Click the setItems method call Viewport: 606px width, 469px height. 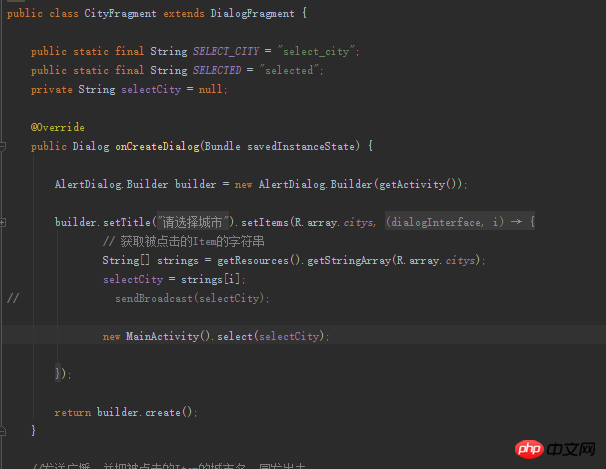pyautogui.click(x=265, y=222)
